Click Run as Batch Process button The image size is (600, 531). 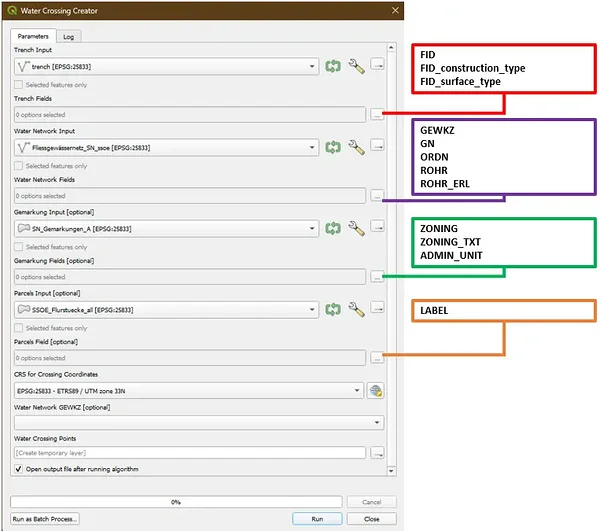(45, 519)
